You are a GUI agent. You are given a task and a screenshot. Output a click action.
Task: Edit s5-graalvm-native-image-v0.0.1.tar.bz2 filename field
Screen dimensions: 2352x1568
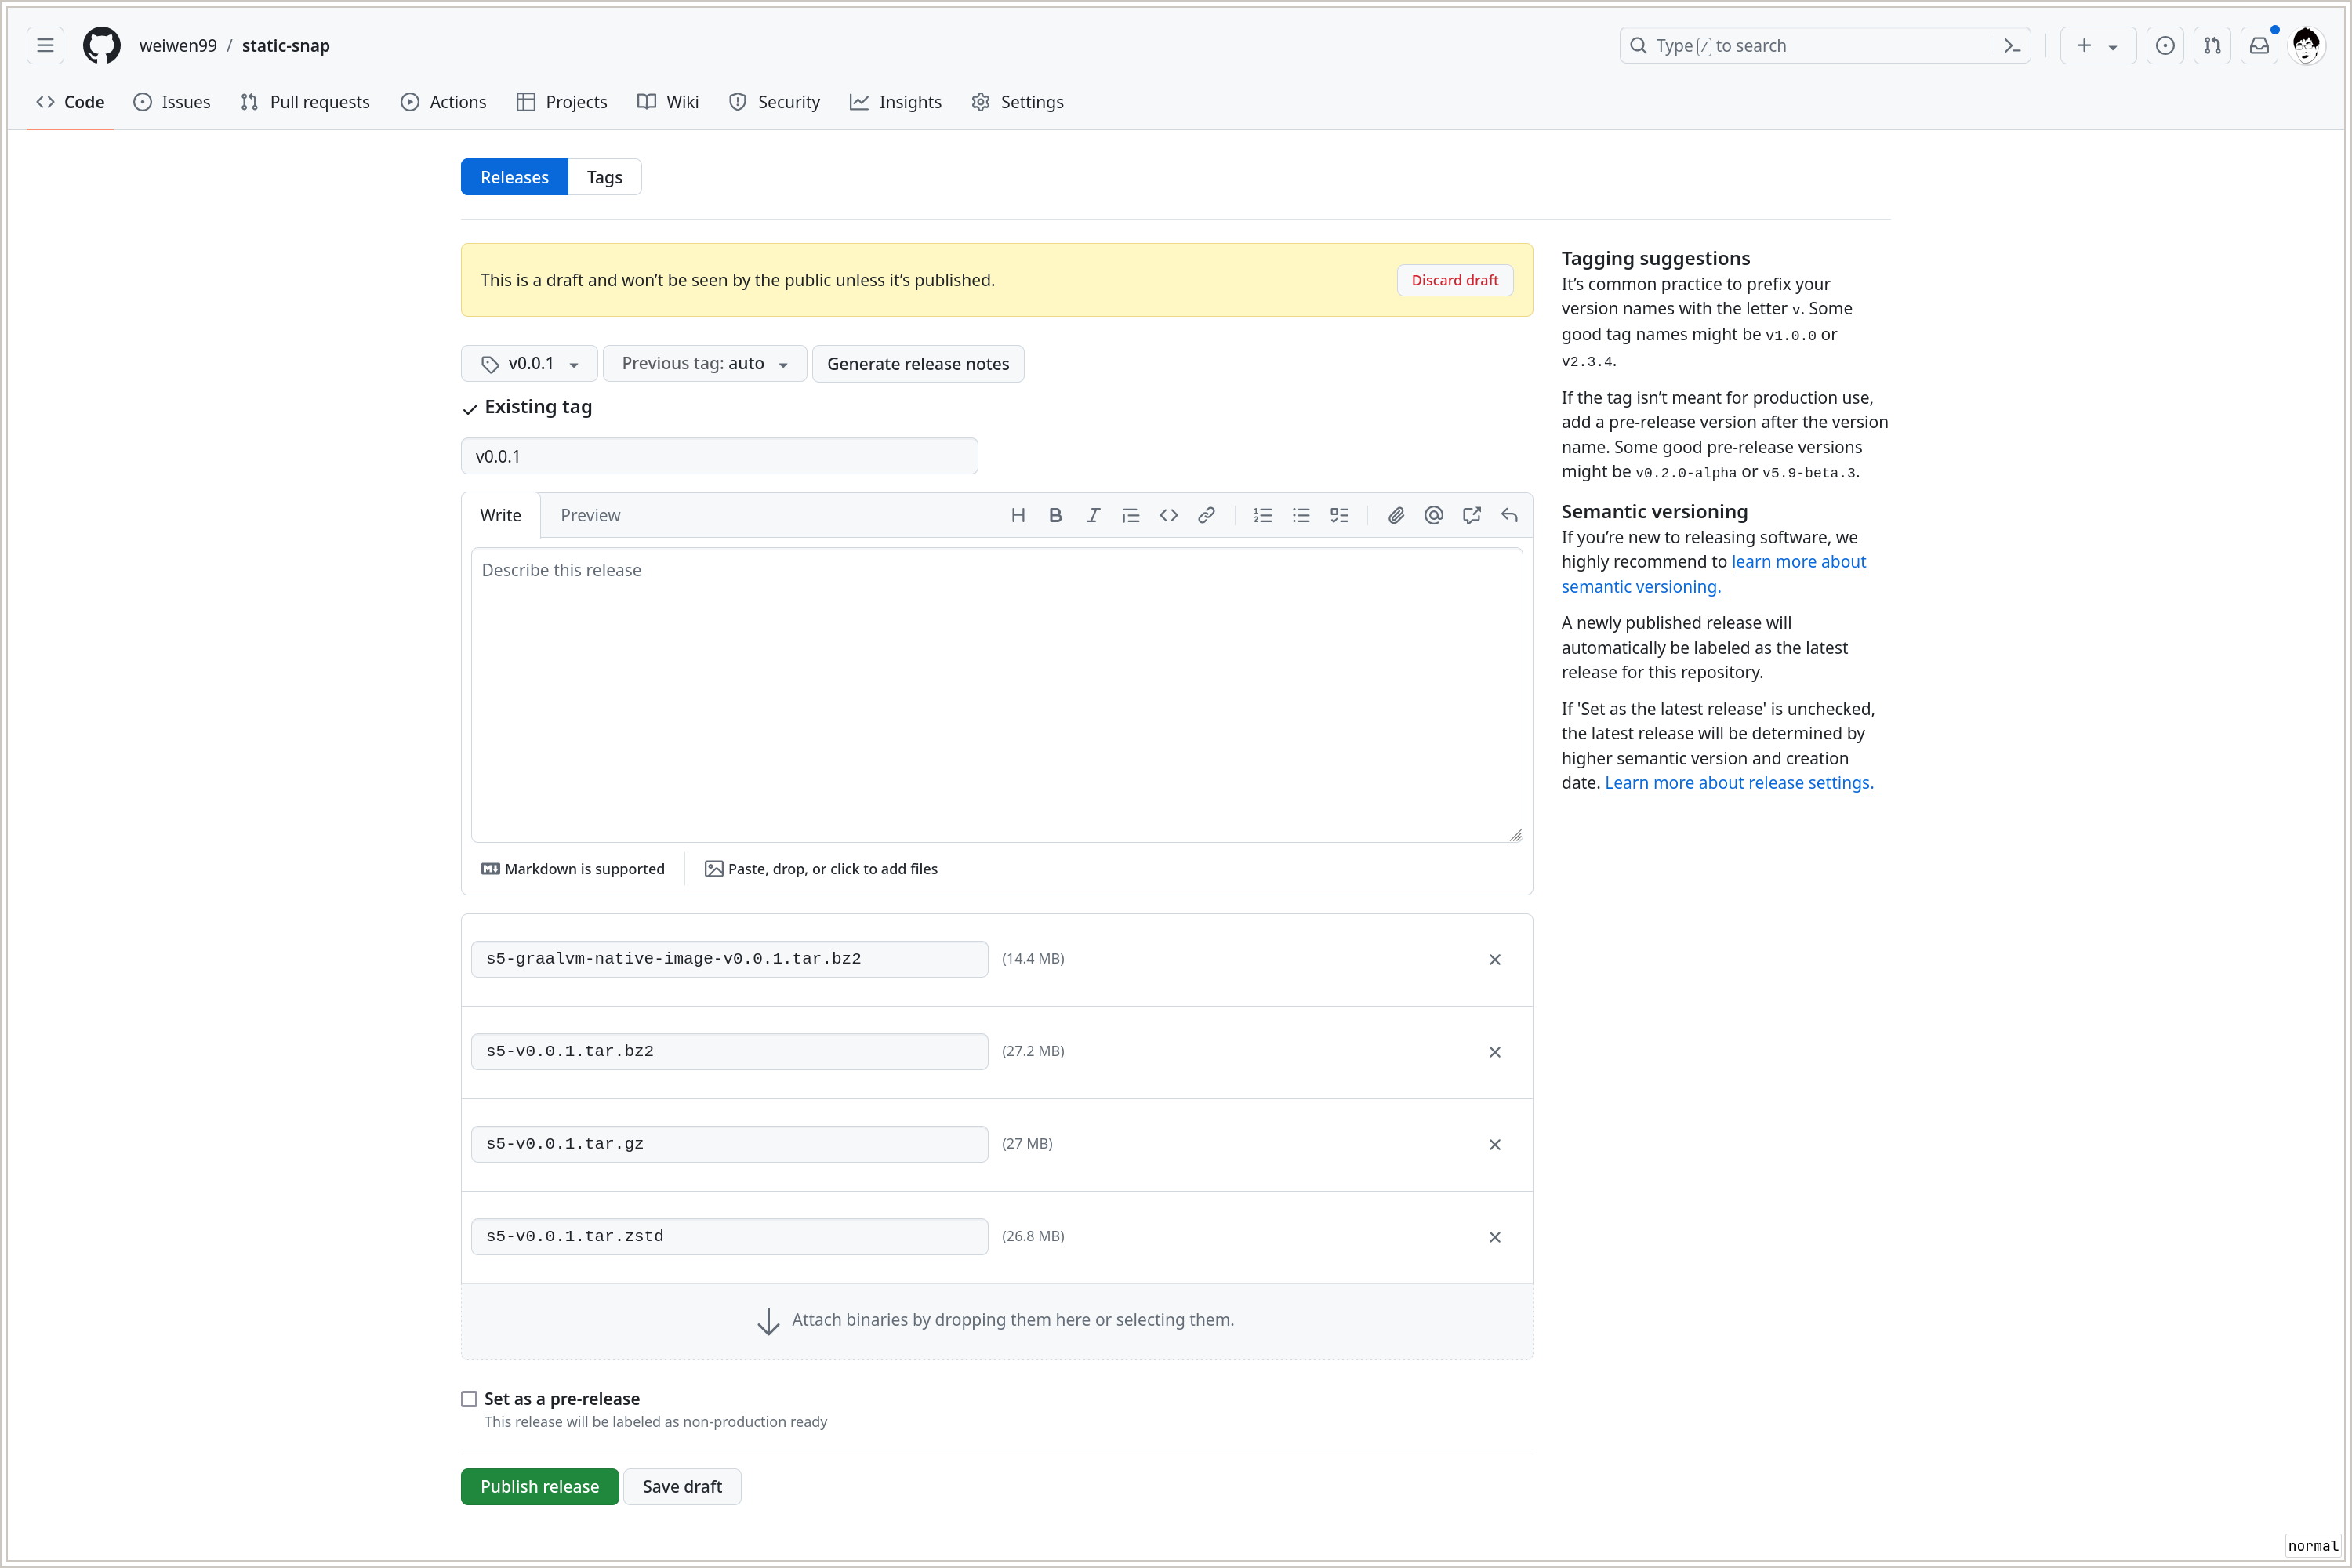tap(729, 959)
